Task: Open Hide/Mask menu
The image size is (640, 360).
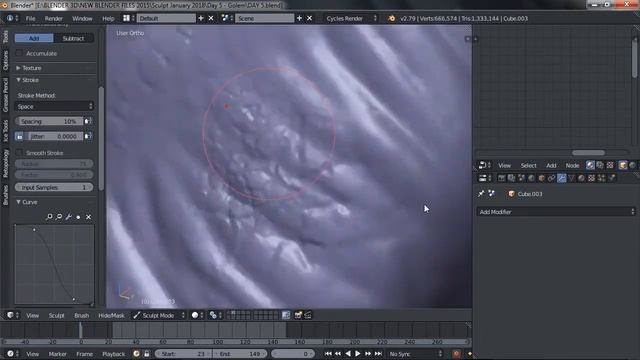Action: point(111,316)
